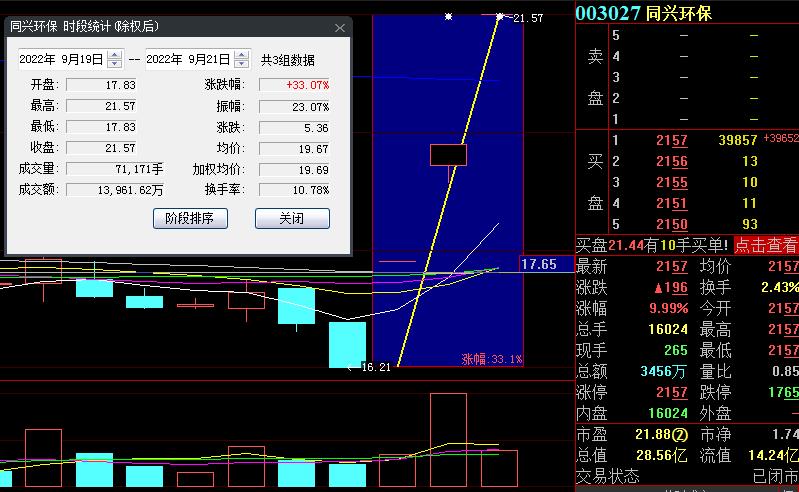
Task: Click the red candlestick inside the blue selection
Action: pyautogui.click(x=448, y=155)
